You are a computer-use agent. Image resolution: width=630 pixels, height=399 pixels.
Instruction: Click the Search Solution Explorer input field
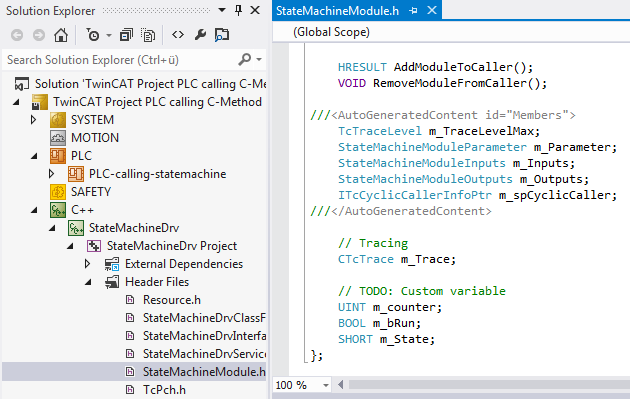[121, 60]
